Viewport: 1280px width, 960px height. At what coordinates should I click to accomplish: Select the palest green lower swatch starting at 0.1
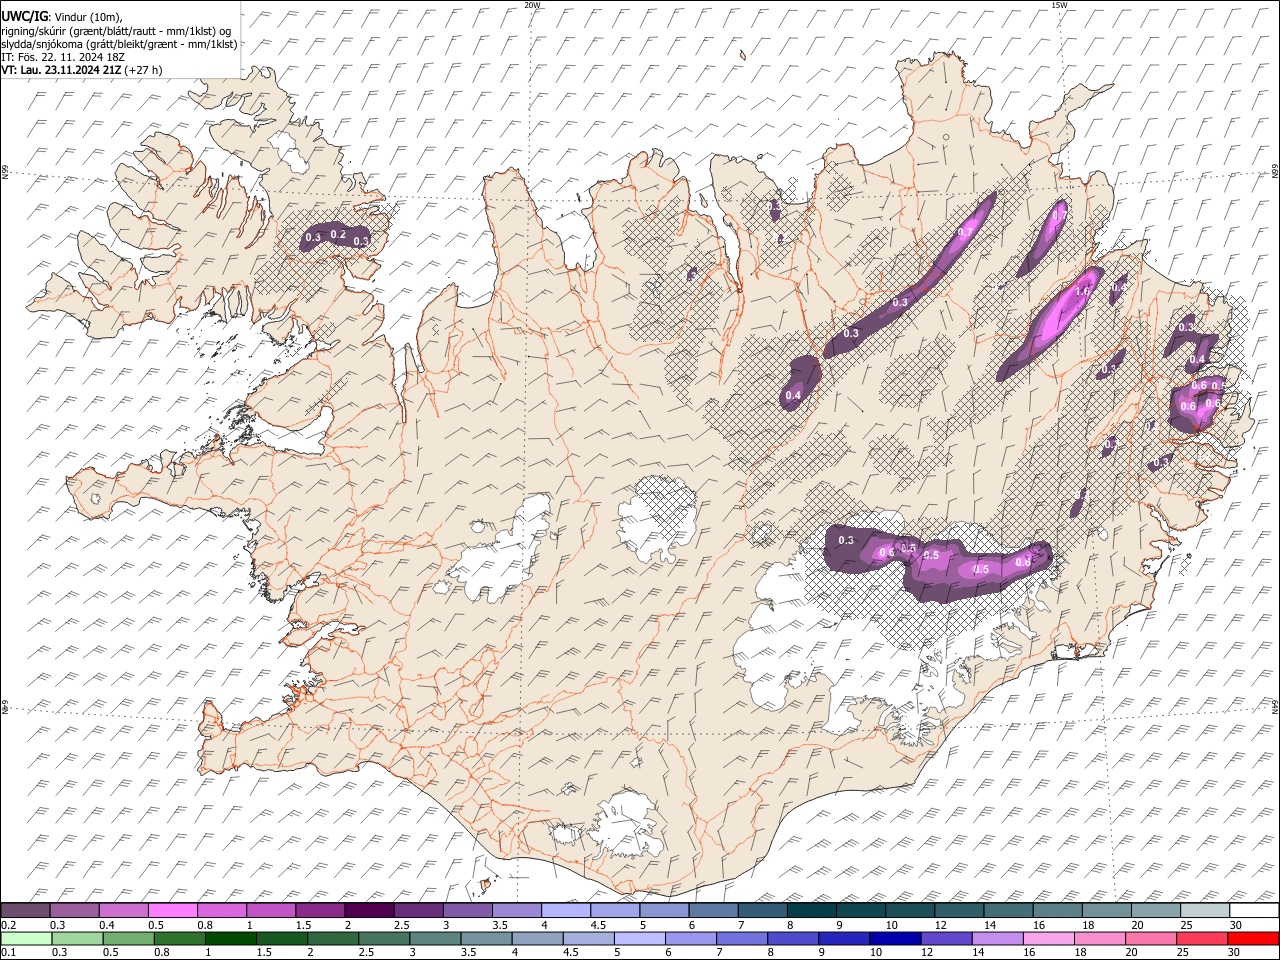pyautogui.click(x=26, y=938)
